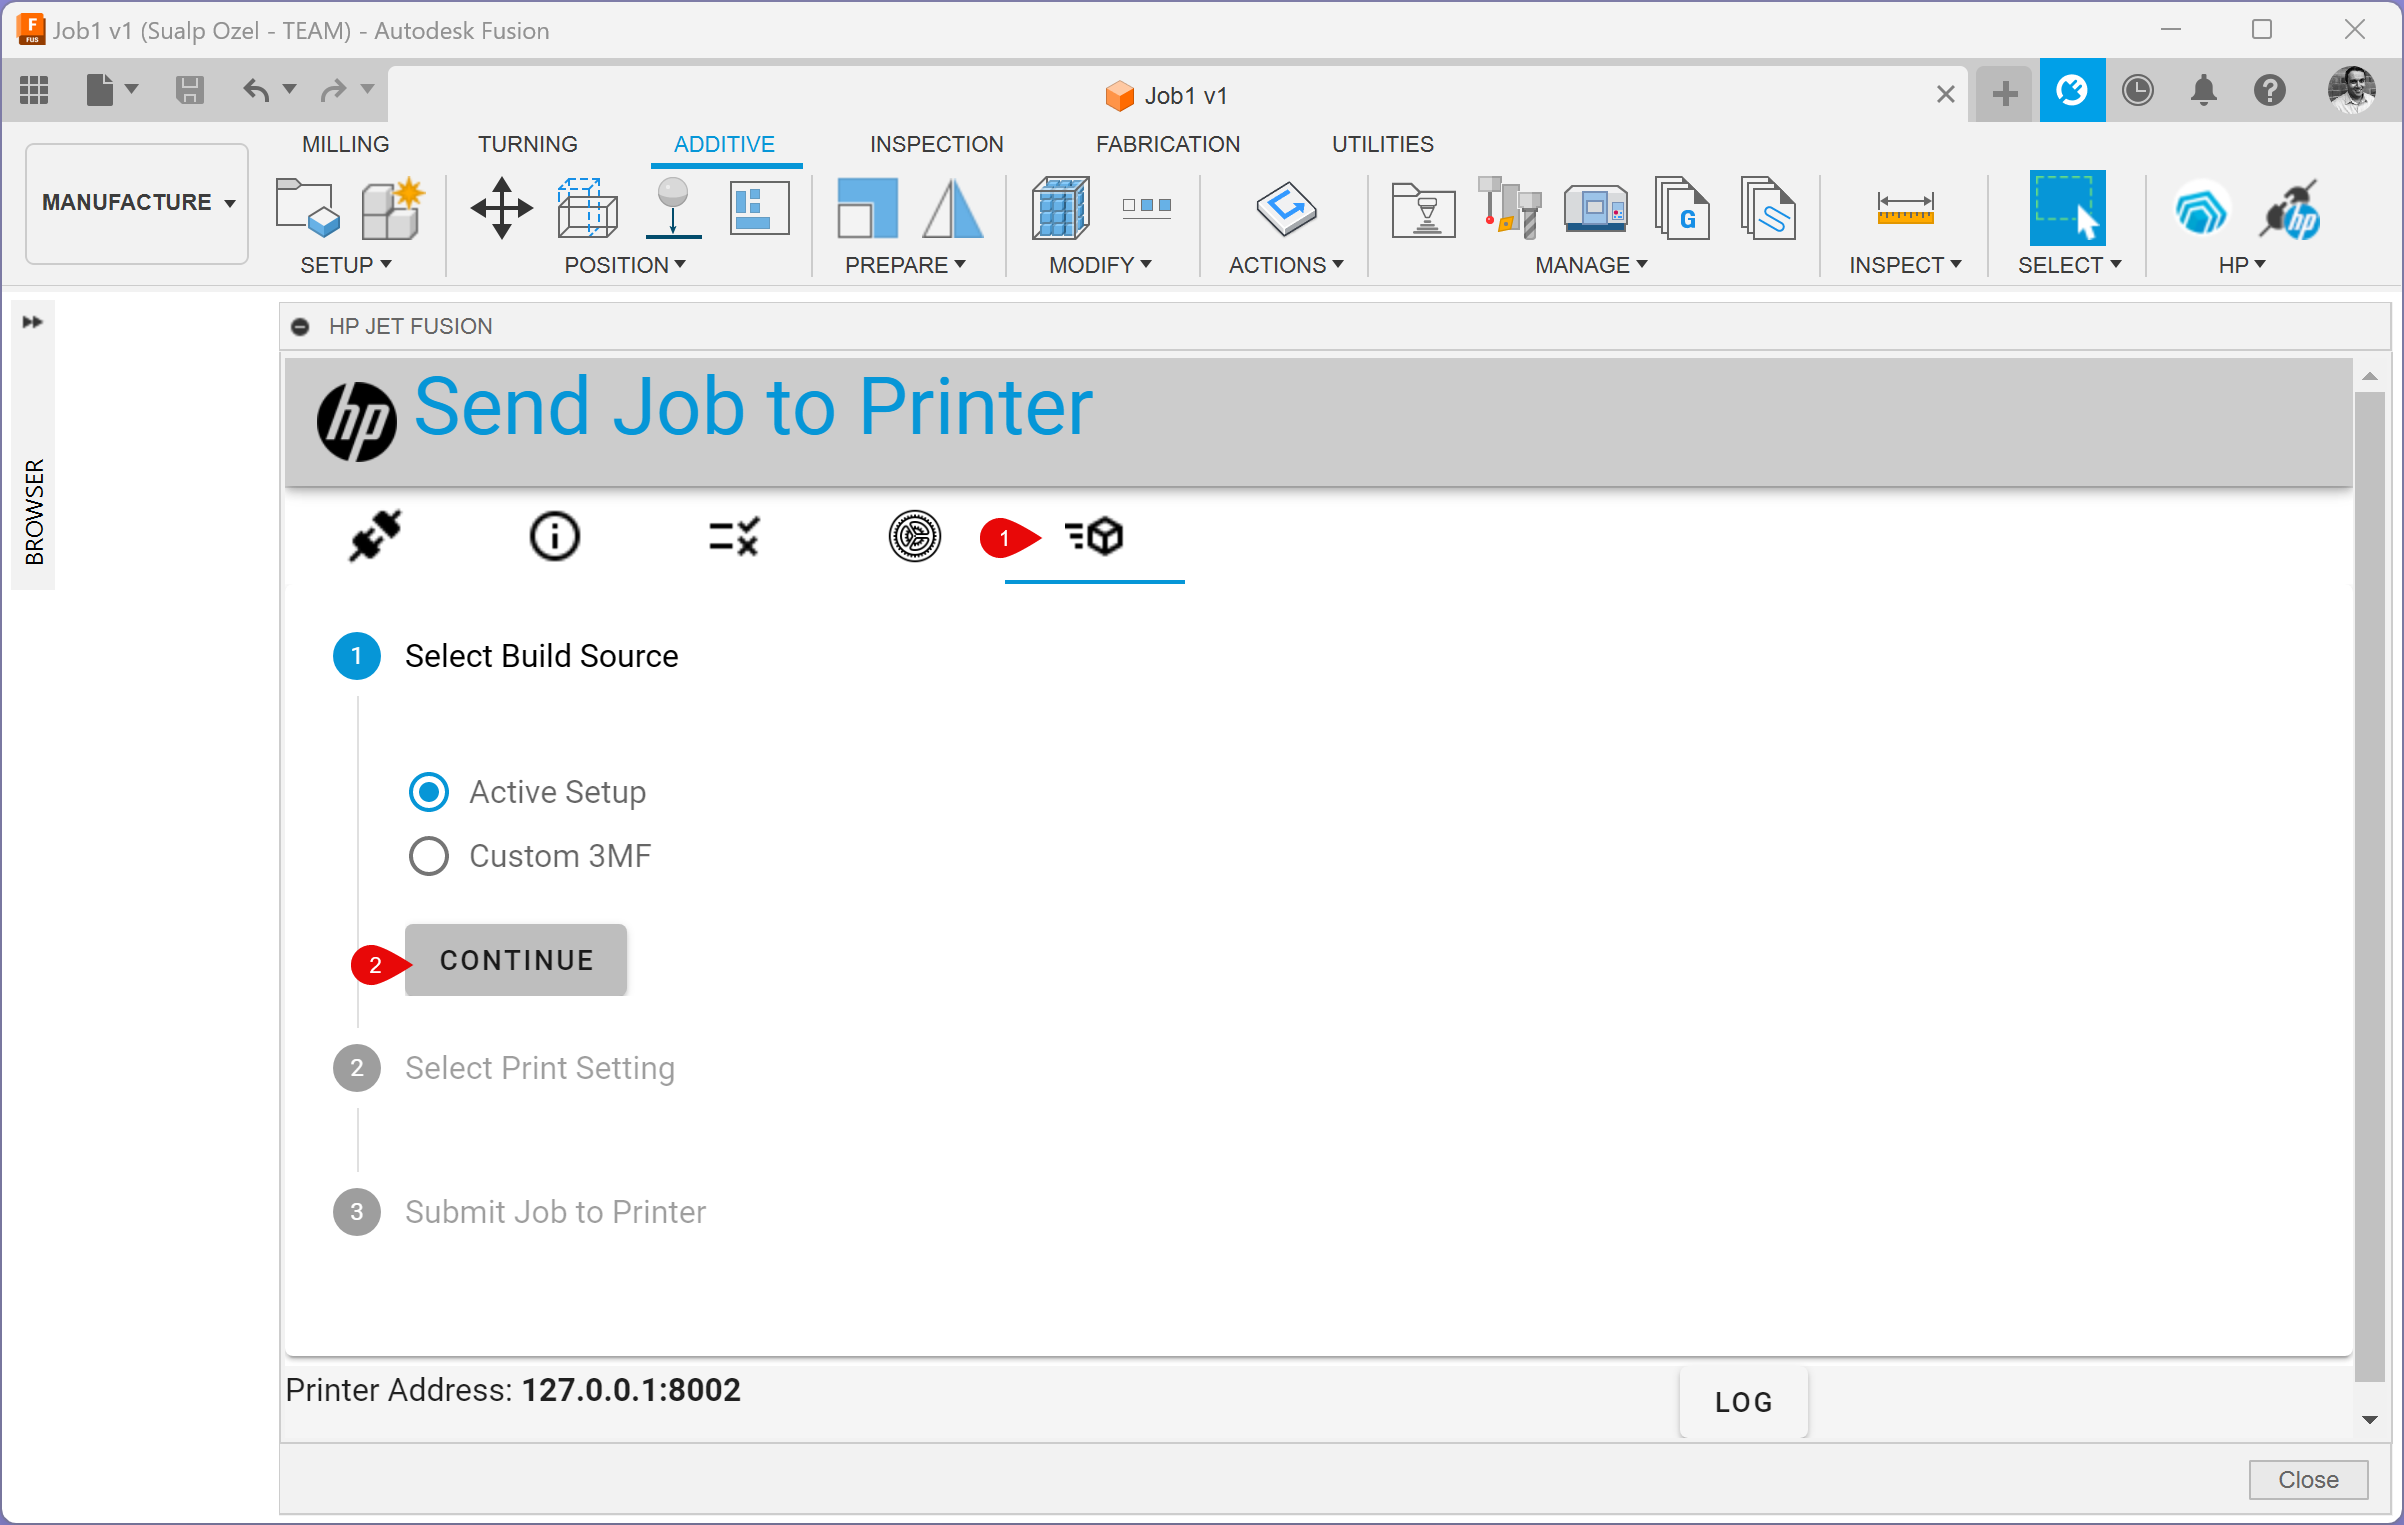The width and height of the screenshot is (2404, 1525).
Task: Select the Custom 3MF radio button
Action: click(429, 856)
